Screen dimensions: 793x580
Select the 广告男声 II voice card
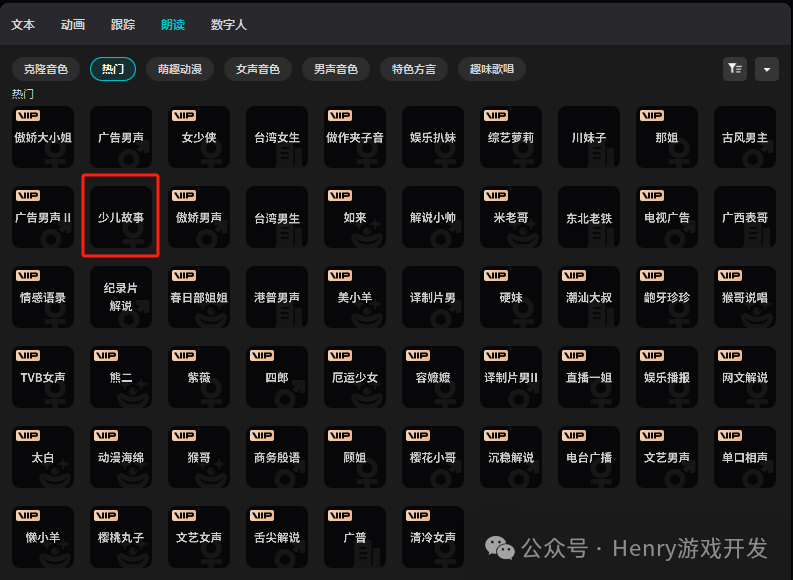(x=43, y=217)
